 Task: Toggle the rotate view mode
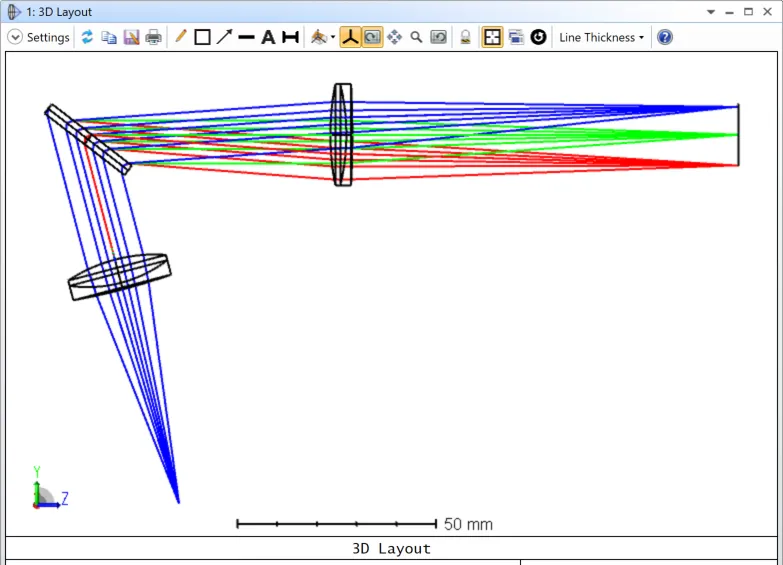pos(371,37)
